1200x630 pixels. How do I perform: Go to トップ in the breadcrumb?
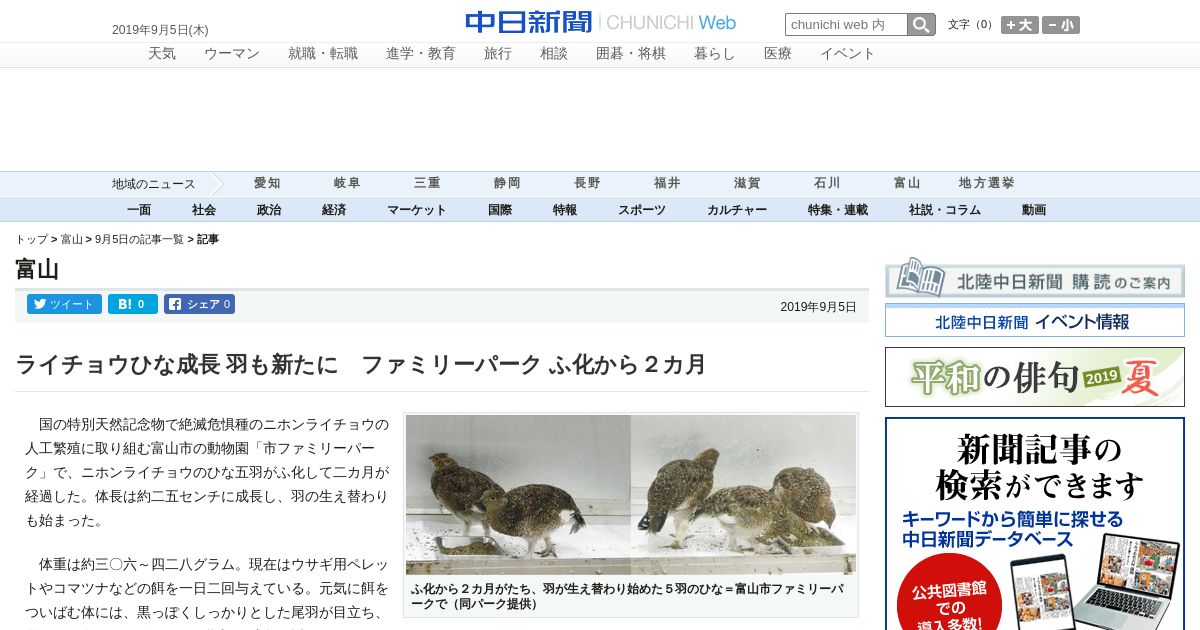(31, 240)
